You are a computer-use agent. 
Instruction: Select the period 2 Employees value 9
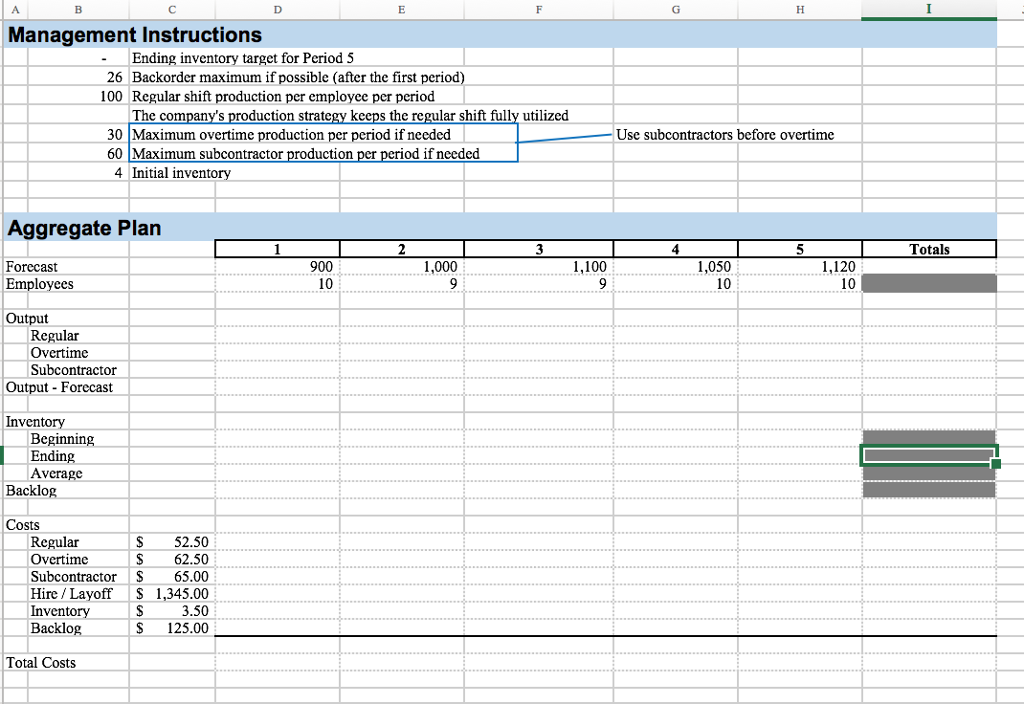coord(402,283)
